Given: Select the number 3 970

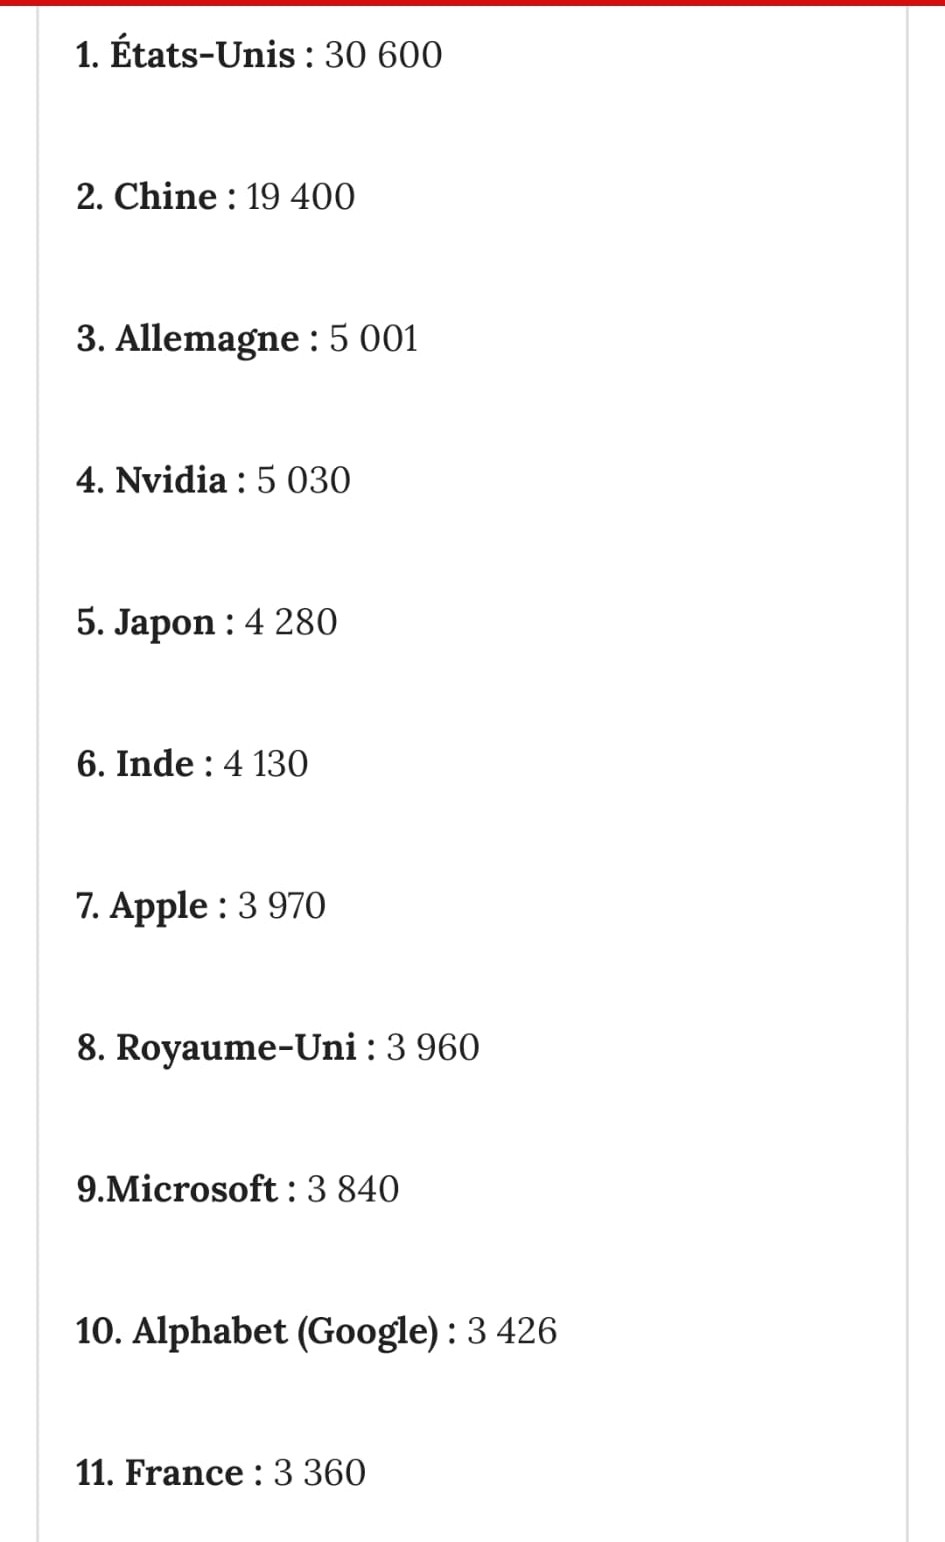Looking at the screenshot, I should coord(281,907).
